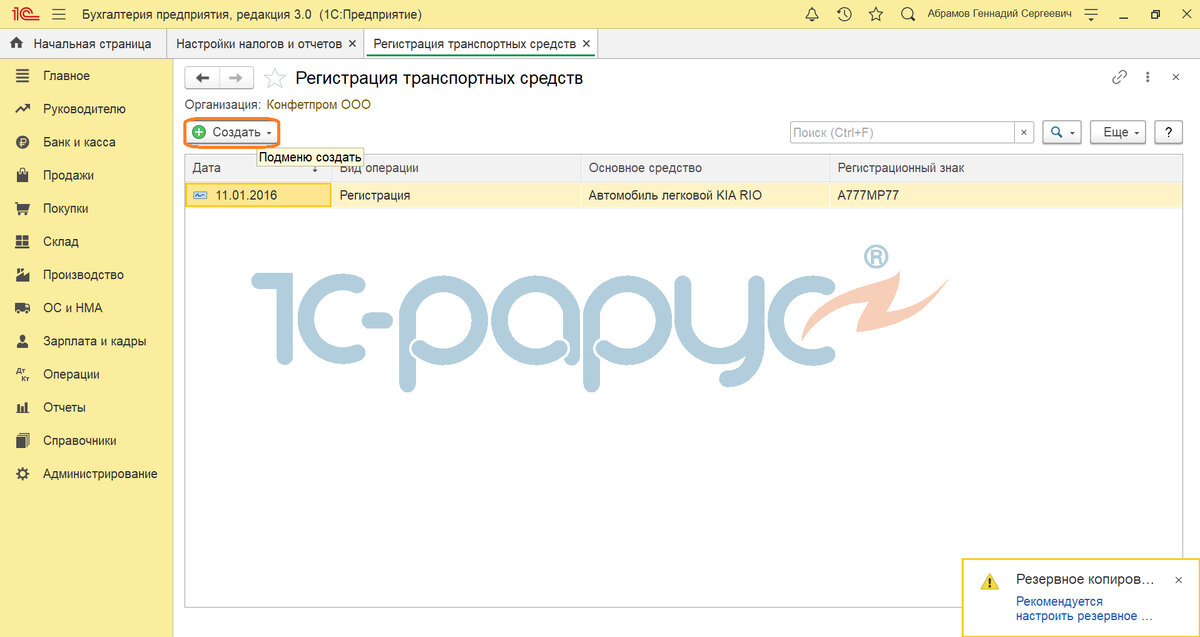Open favorites star icon in title bar
1200x637 pixels.
point(876,15)
